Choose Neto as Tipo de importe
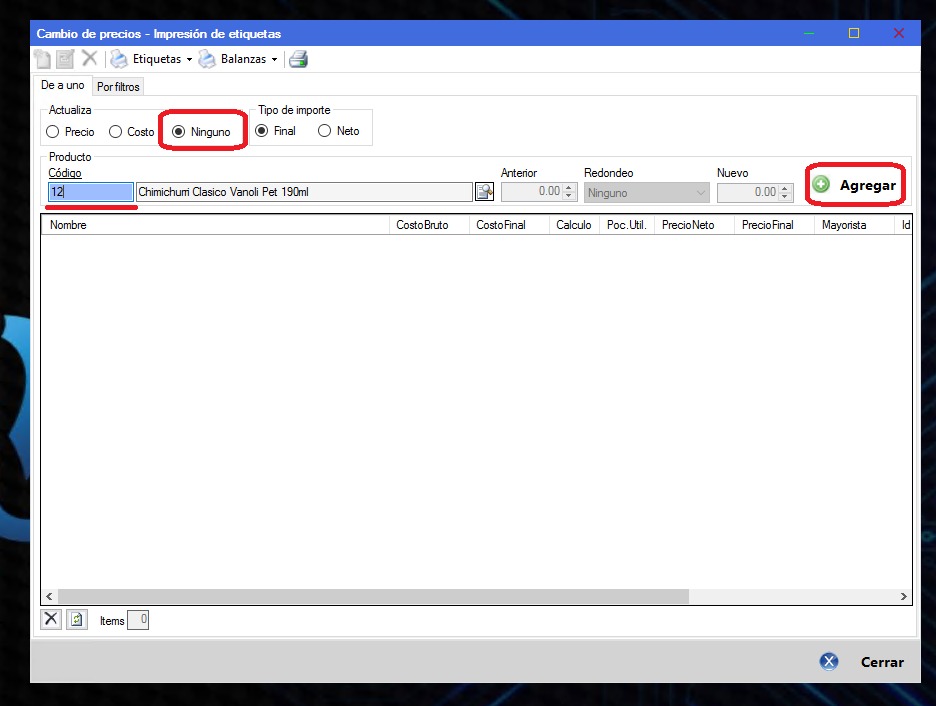The width and height of the screenshot is (936, 706). coord(324,131)
